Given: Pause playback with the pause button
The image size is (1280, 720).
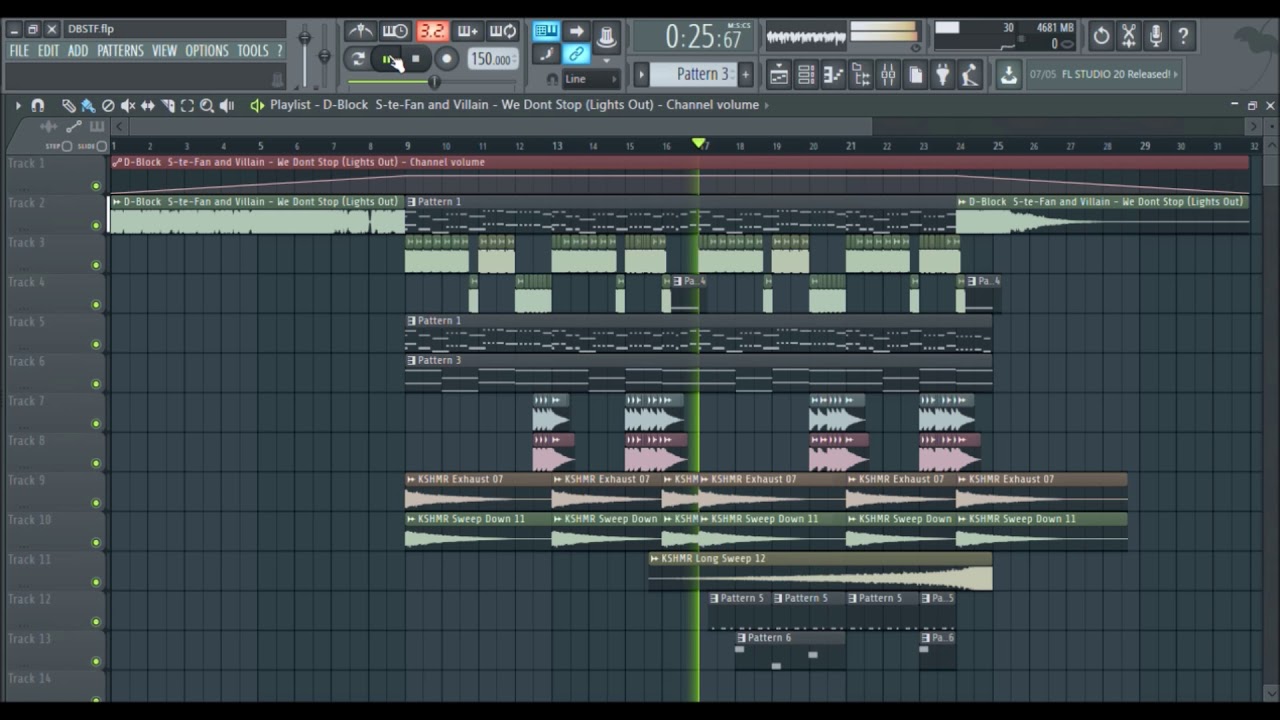Looking at the screenshot, I should click(388, 59).
